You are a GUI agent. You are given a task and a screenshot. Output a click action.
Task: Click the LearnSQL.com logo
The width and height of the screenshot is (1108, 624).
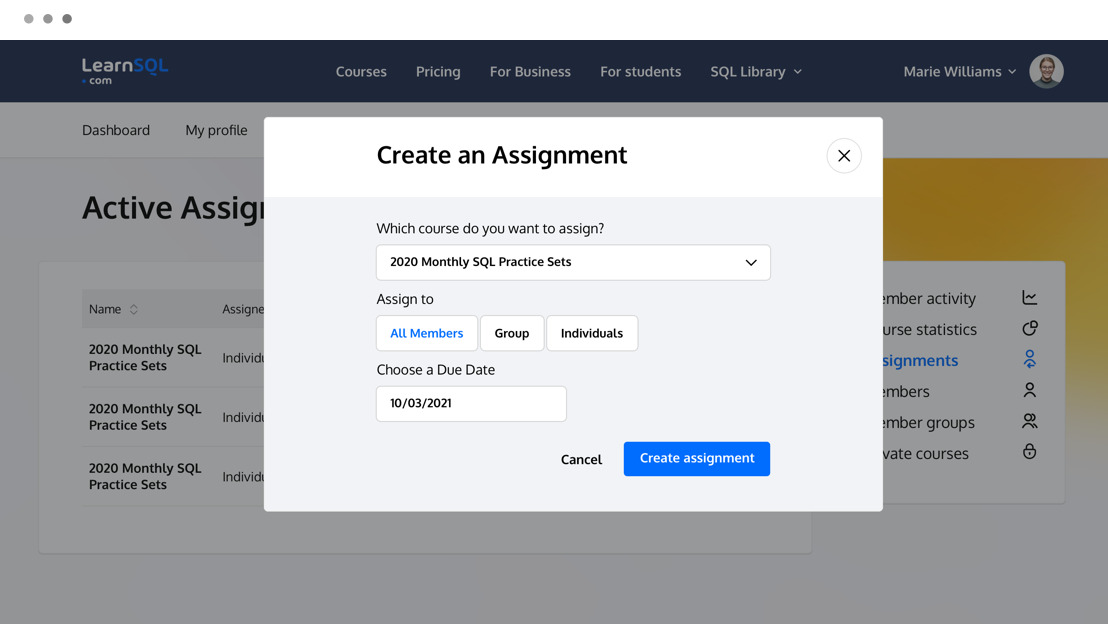(124, 70)
